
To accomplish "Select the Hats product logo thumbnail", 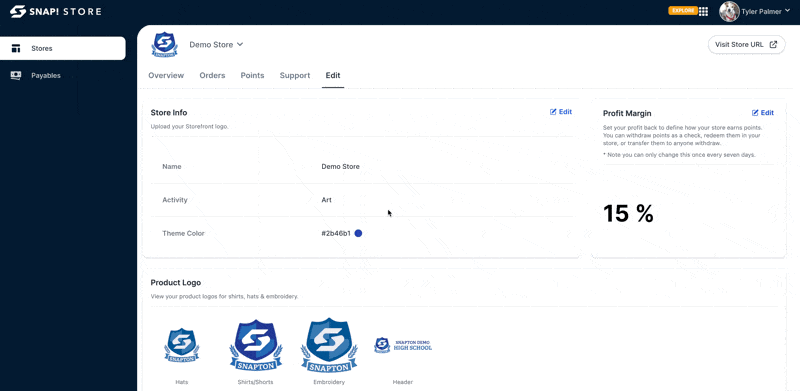I will point(182,346).
